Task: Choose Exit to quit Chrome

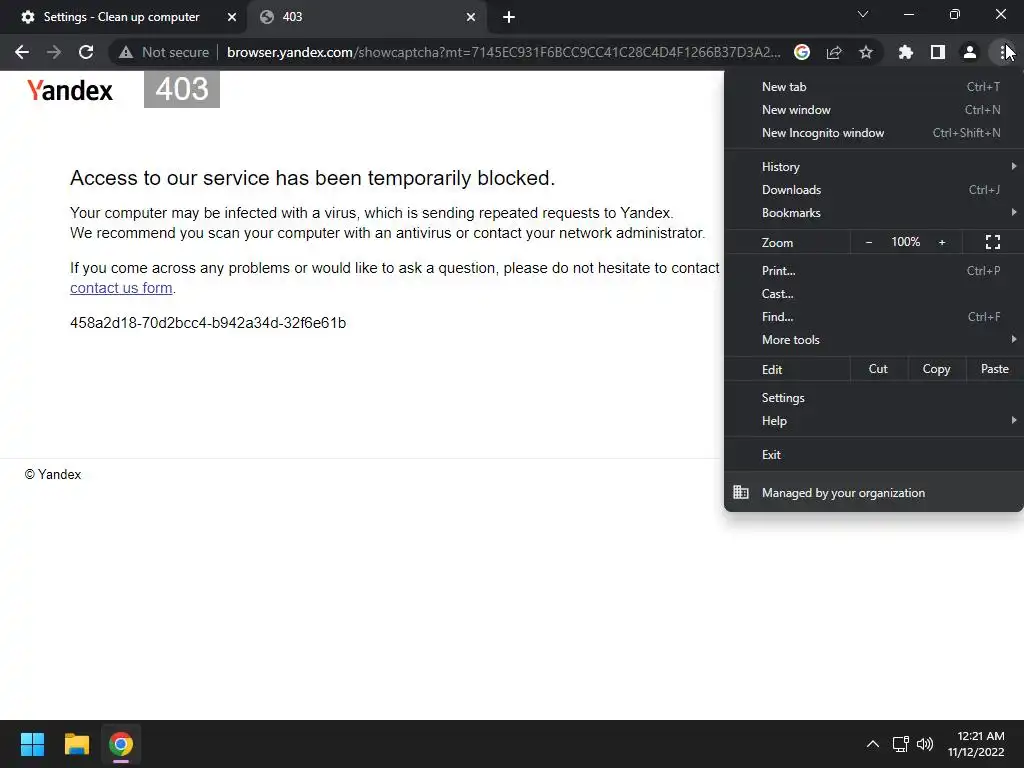Action: coord(874,455)
